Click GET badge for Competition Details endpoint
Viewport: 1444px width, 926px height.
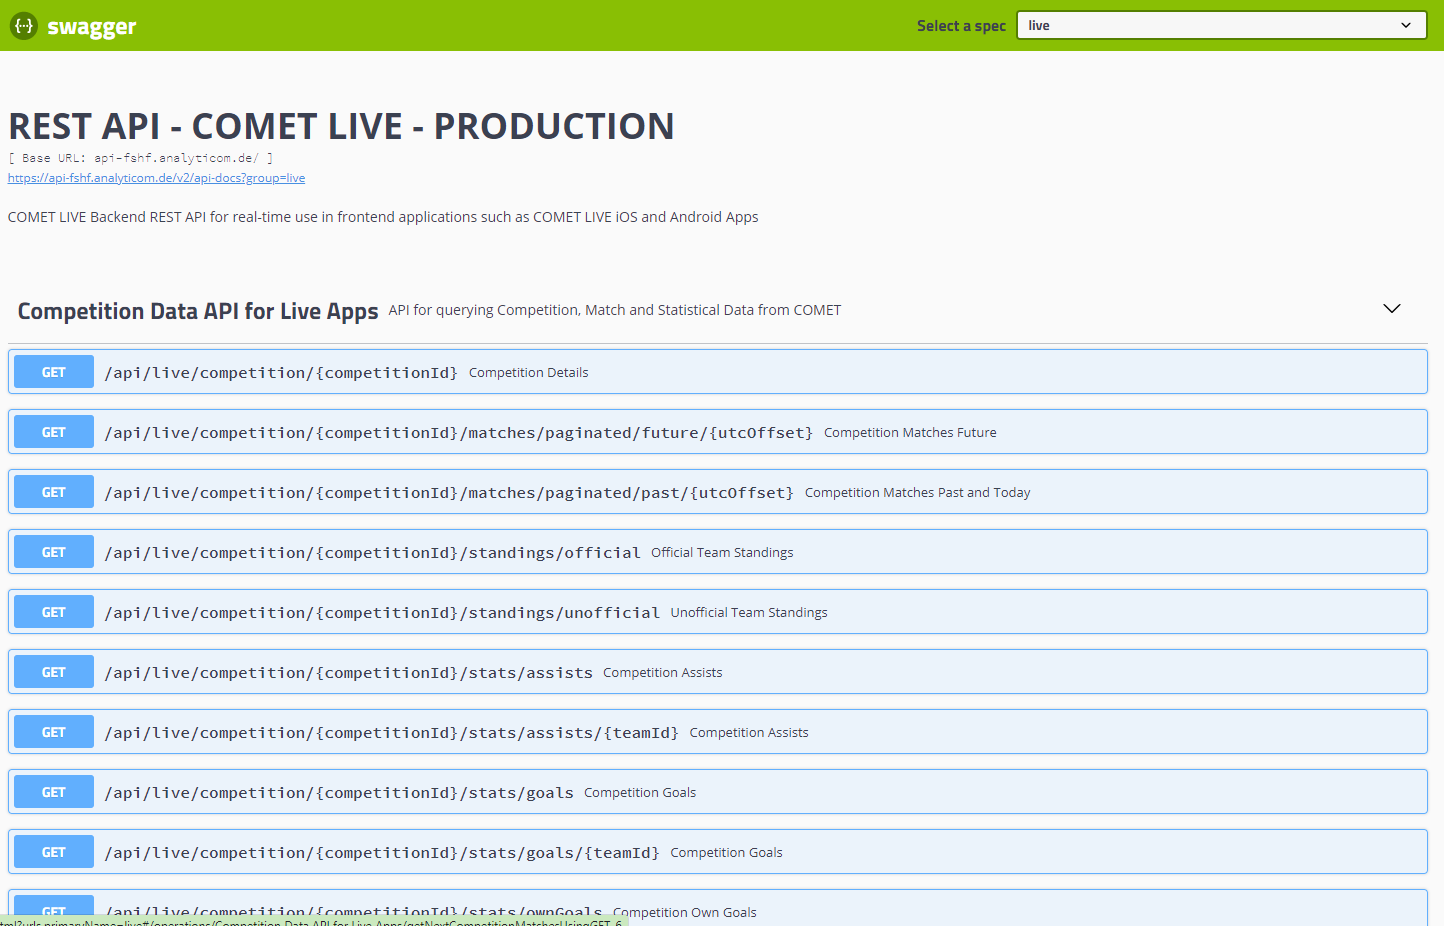(54, 372)
